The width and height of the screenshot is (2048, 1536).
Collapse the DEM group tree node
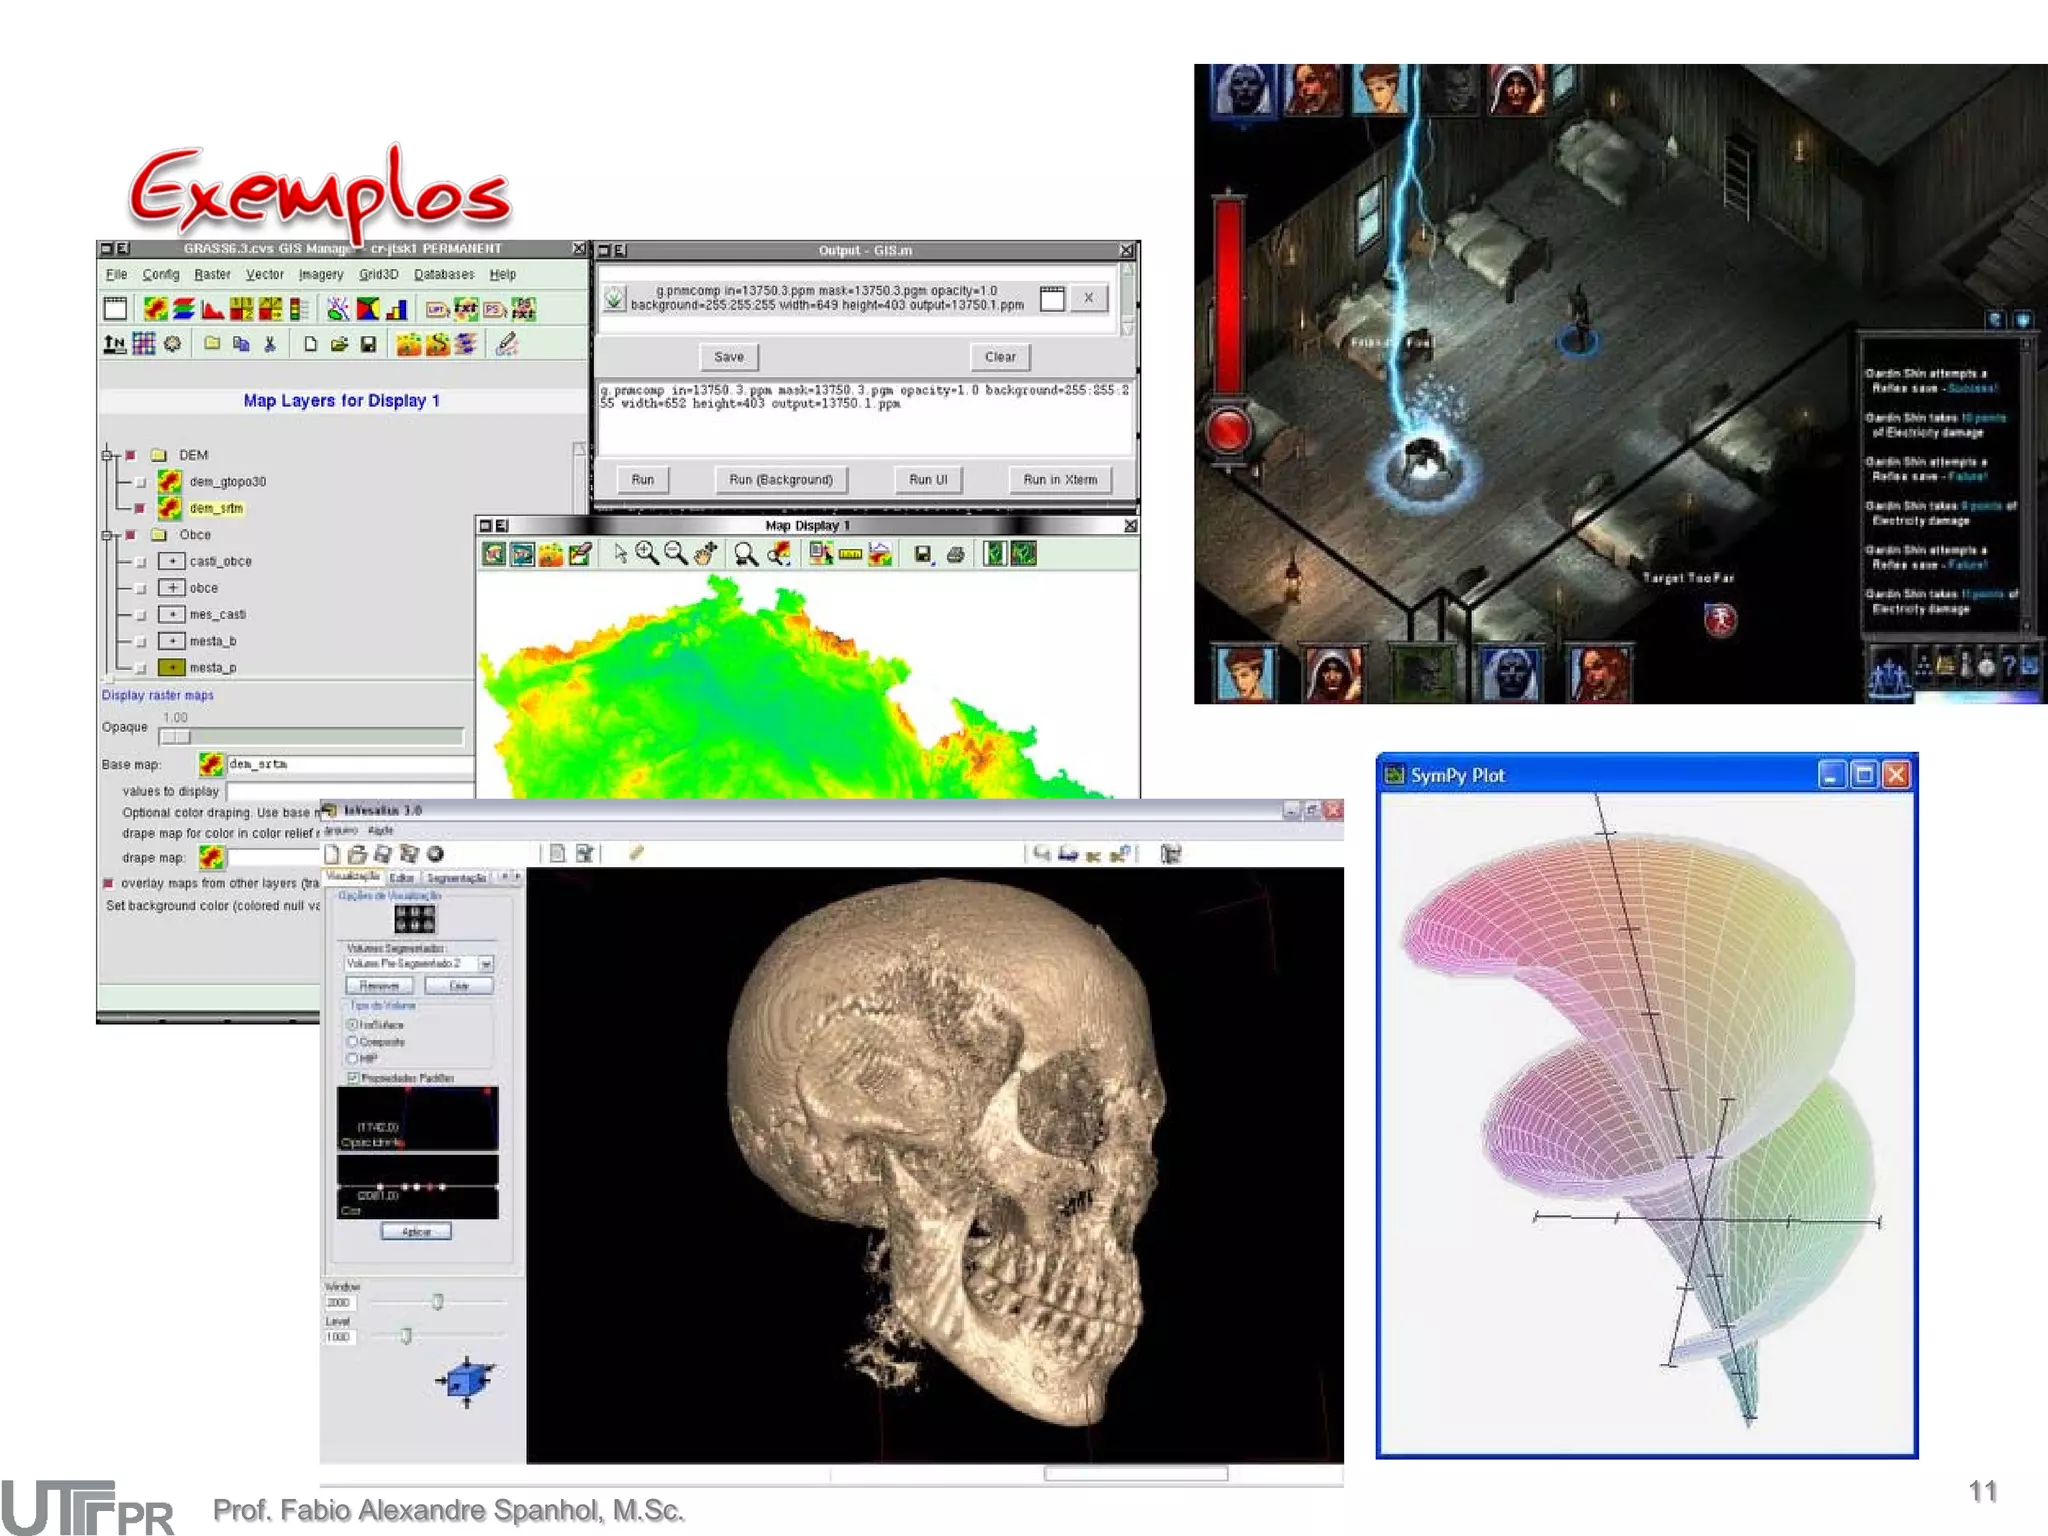tap(107, 455)
